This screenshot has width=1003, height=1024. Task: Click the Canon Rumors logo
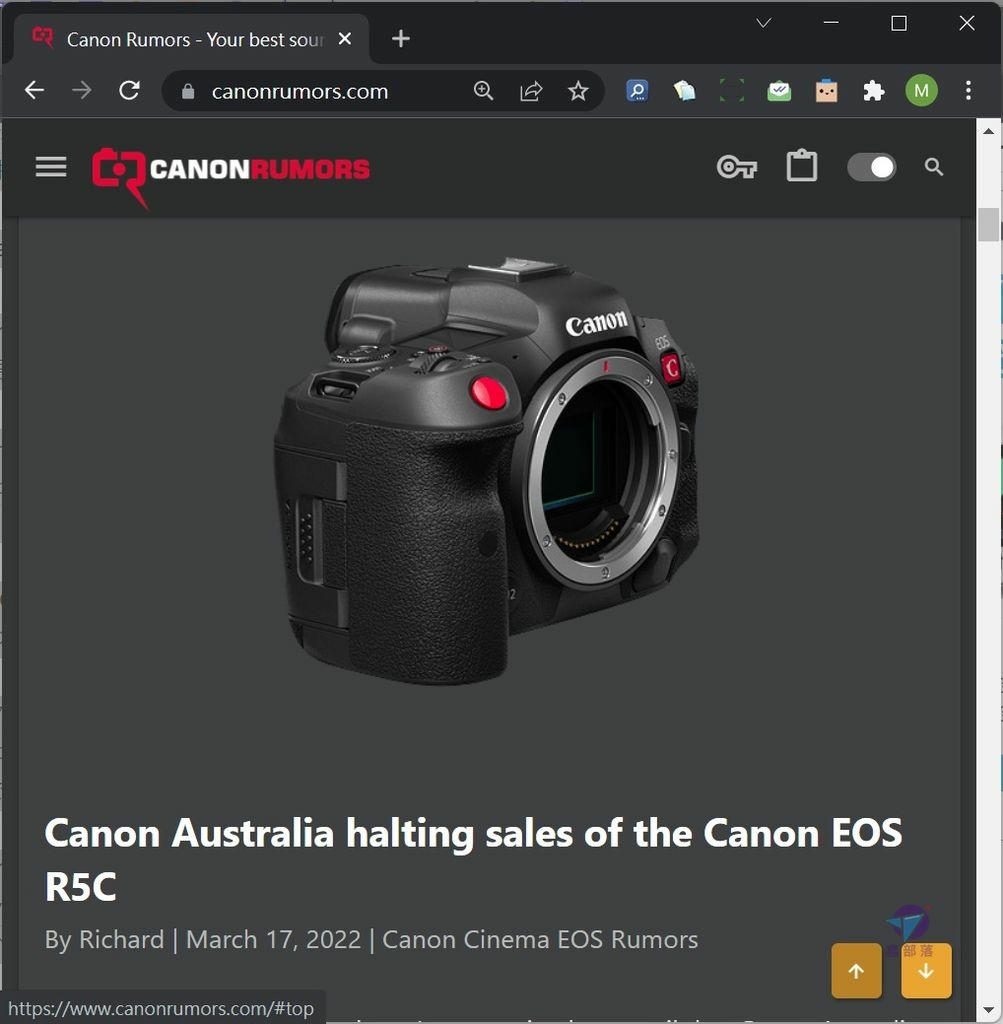tap(231, 176)
